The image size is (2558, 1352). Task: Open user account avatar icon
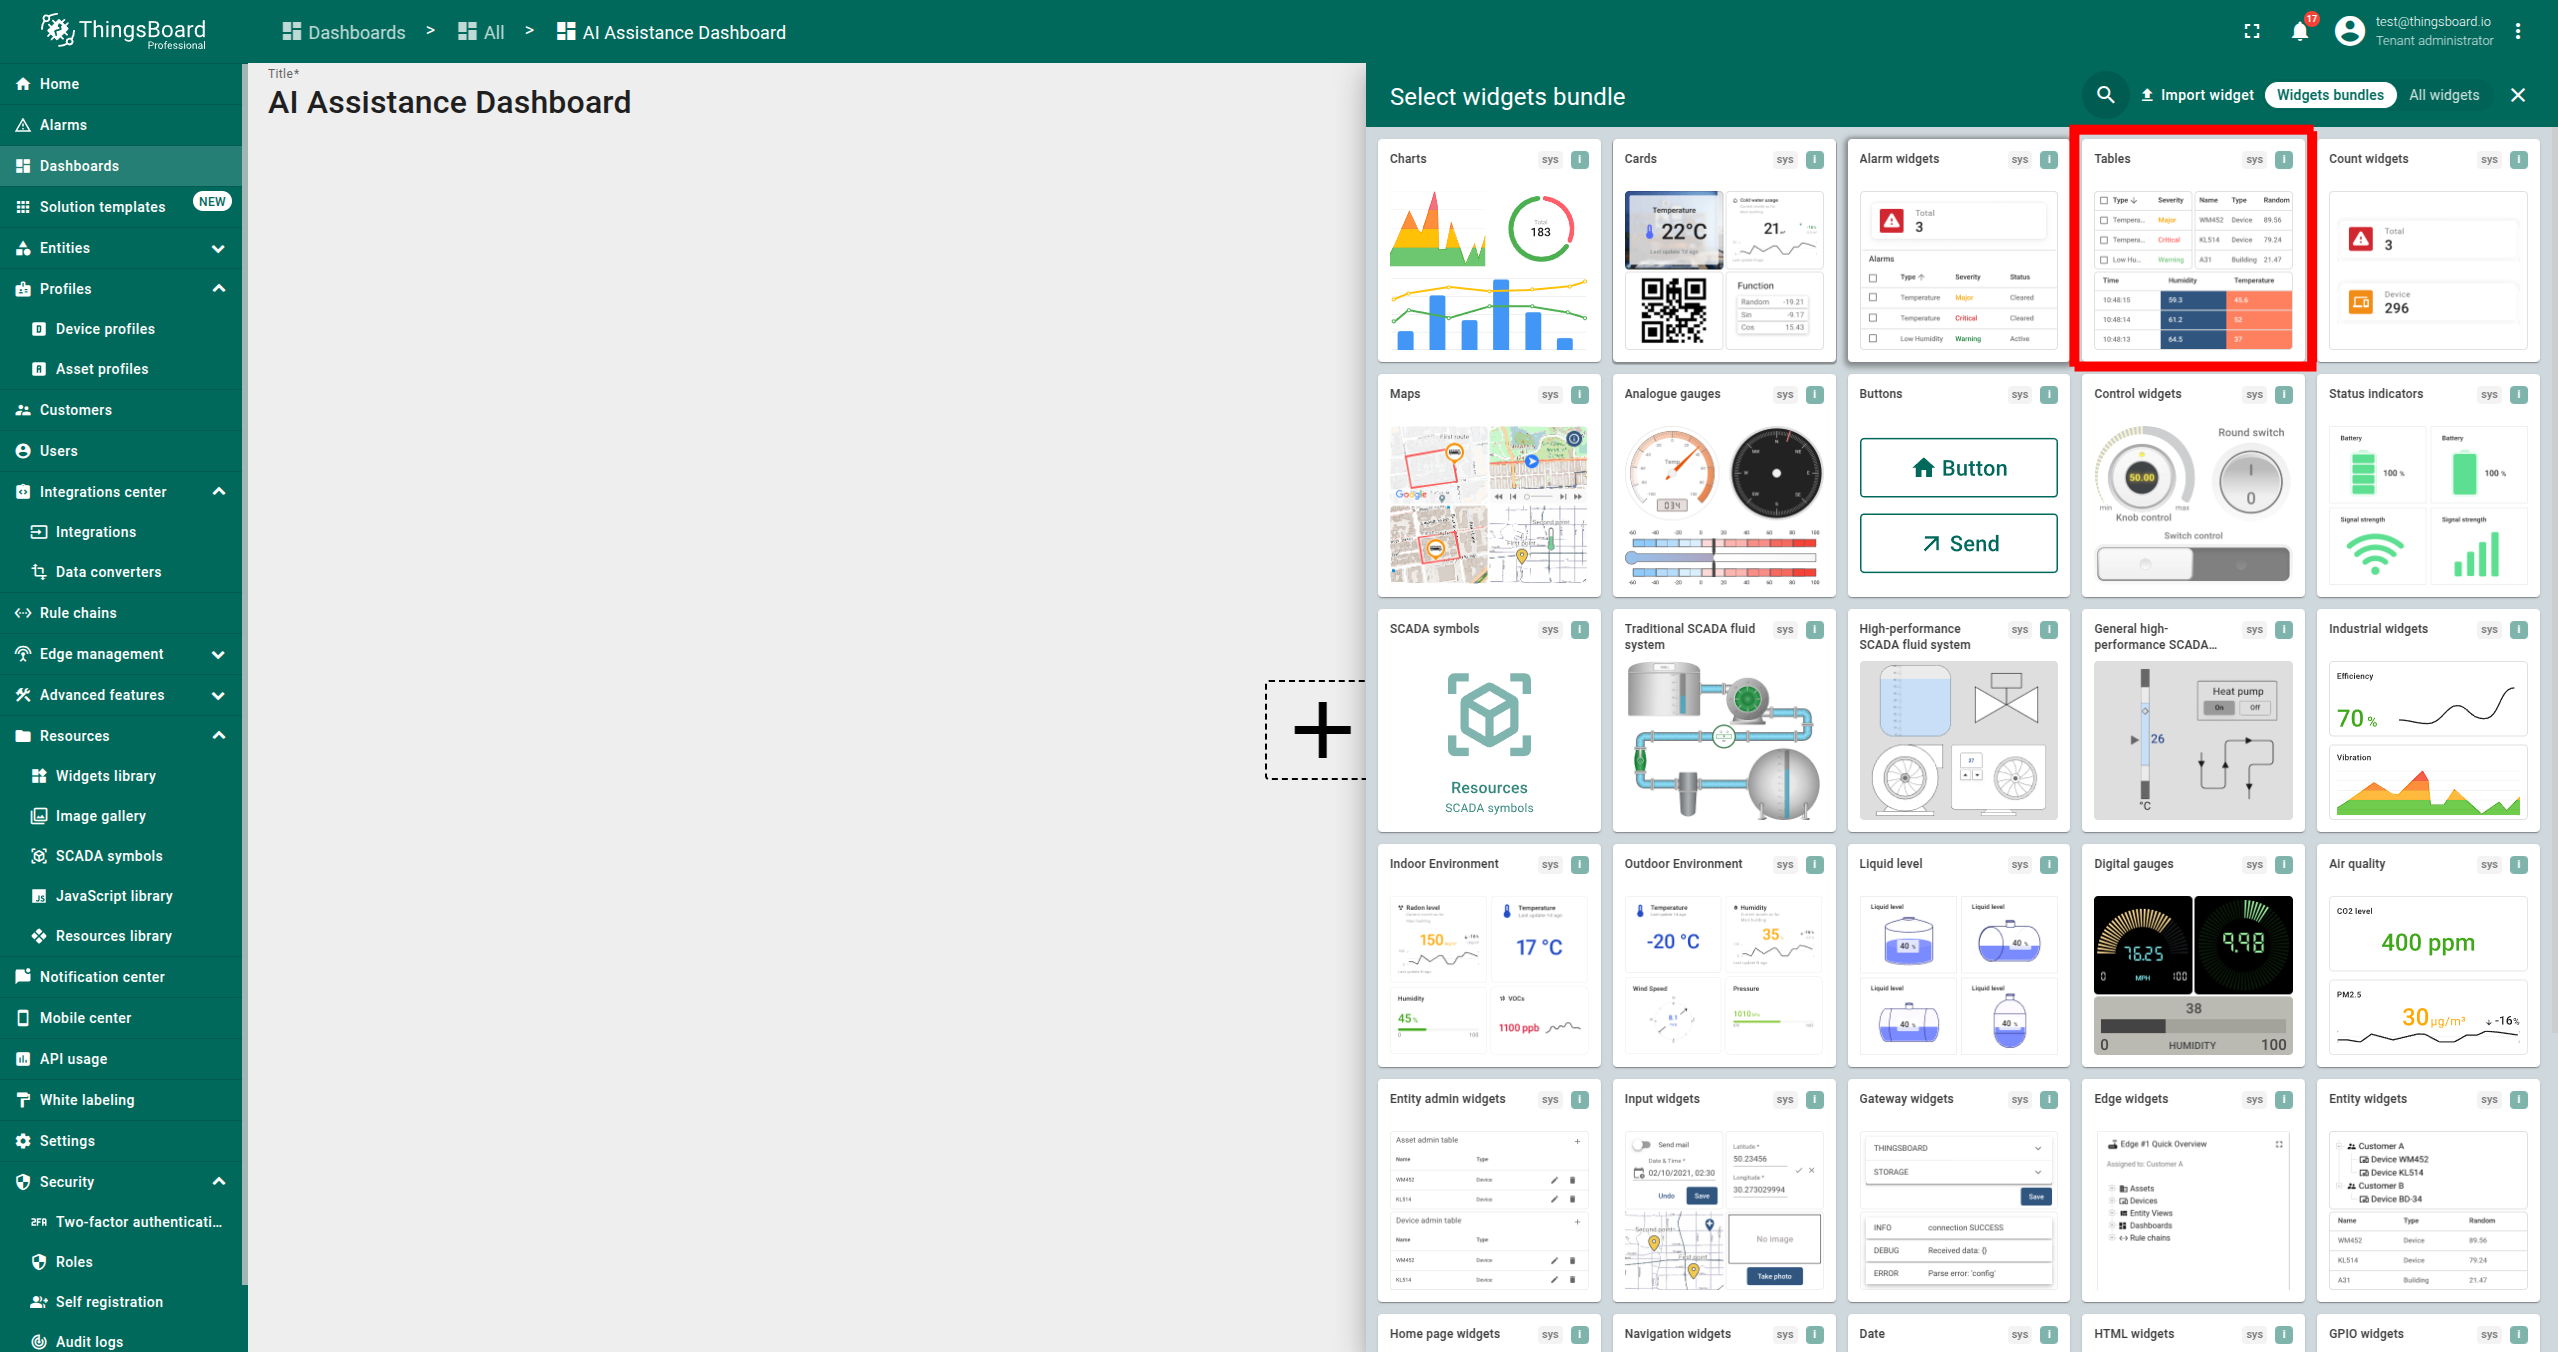click(x=2349, y=31)
